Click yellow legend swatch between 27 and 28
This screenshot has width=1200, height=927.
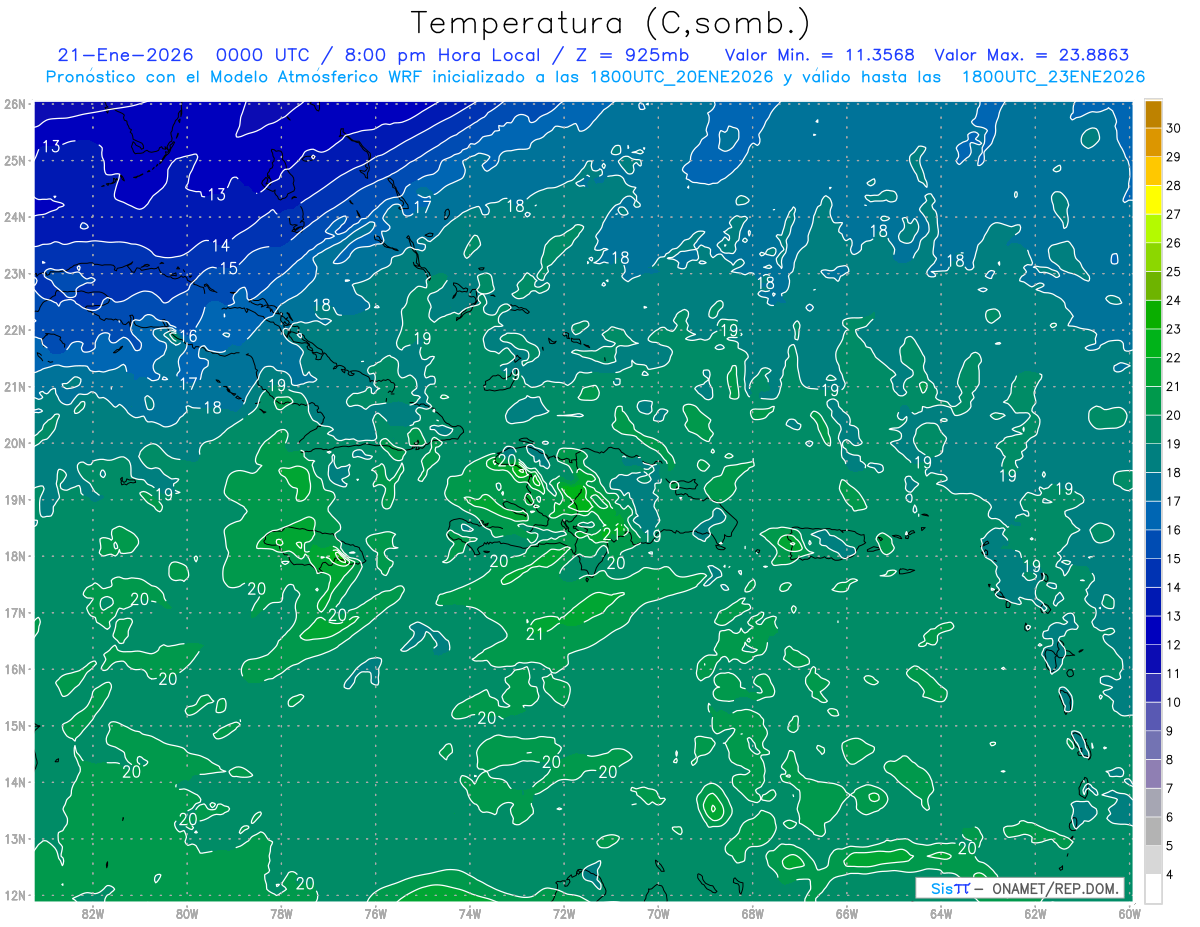1153,200
